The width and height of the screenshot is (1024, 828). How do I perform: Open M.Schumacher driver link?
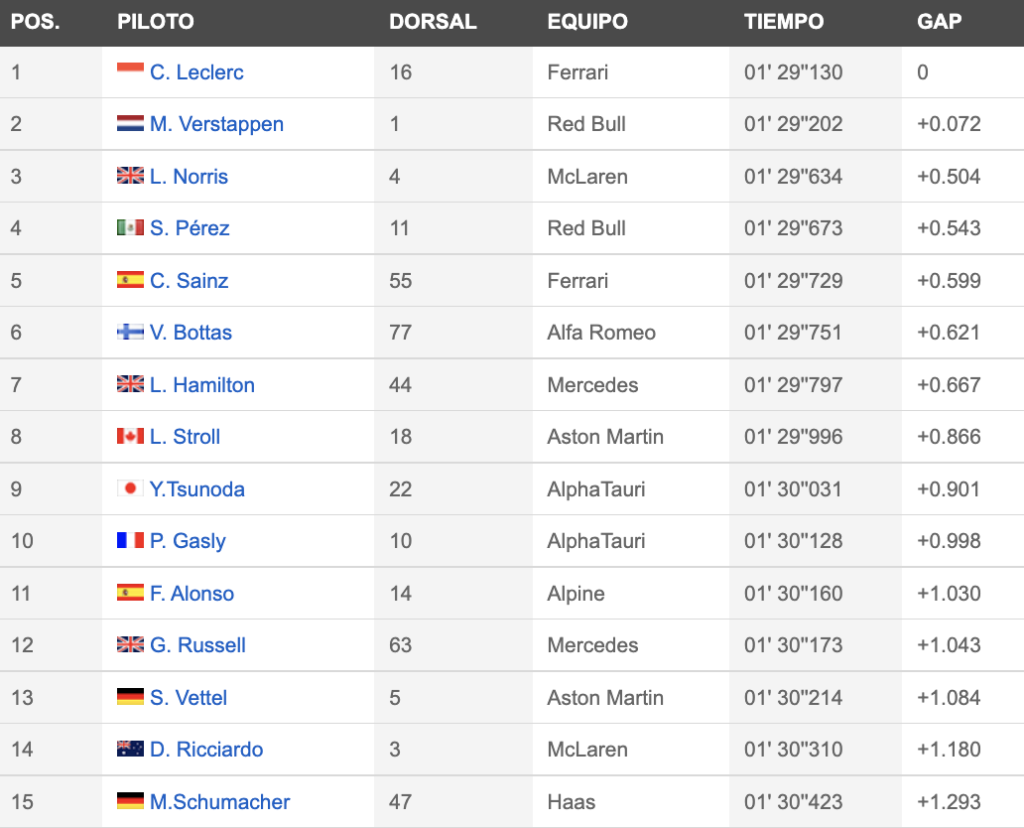219,801
